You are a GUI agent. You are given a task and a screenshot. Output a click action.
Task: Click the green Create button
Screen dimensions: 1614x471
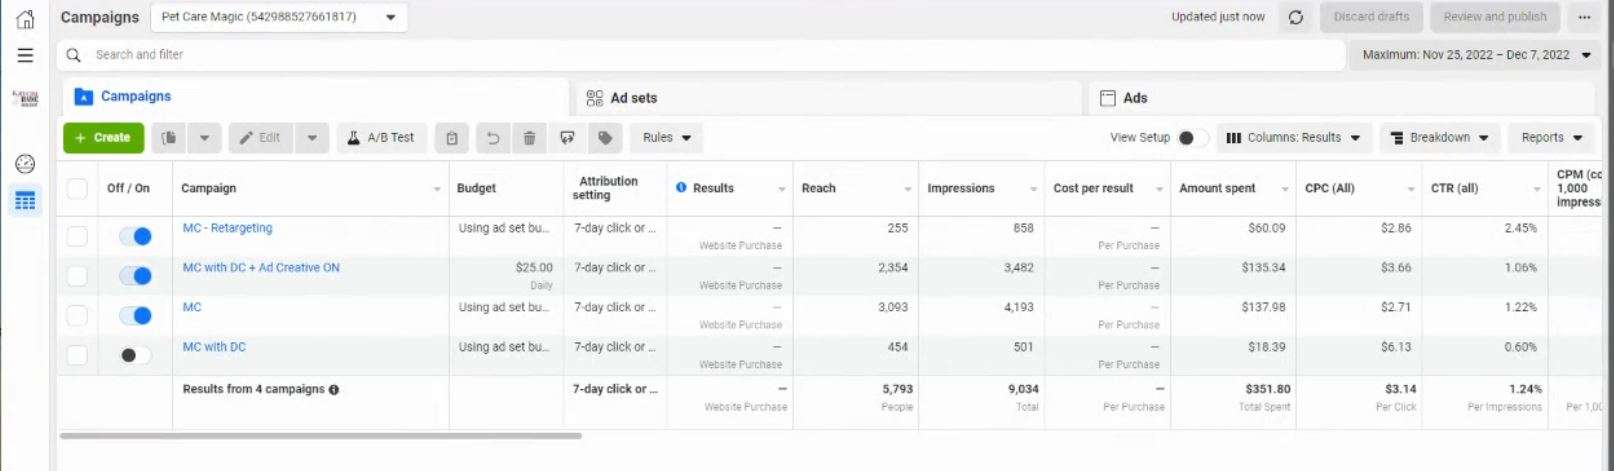point(103,138)
